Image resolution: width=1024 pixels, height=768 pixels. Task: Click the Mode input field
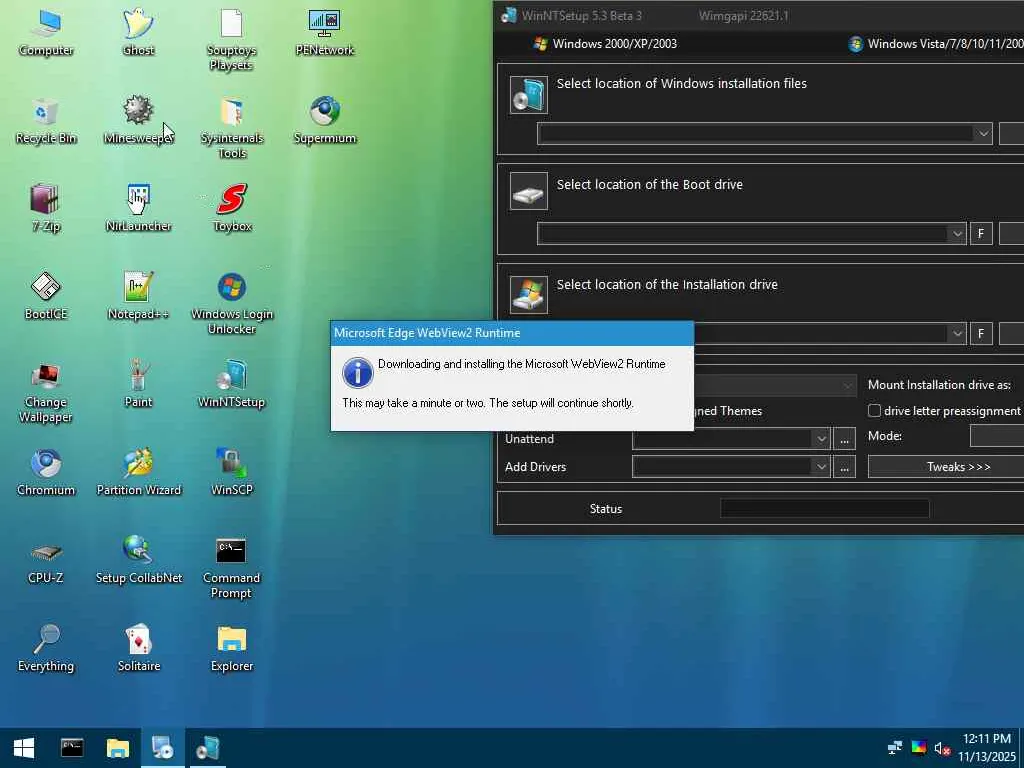pyautogui.click(x=997, y=436)
